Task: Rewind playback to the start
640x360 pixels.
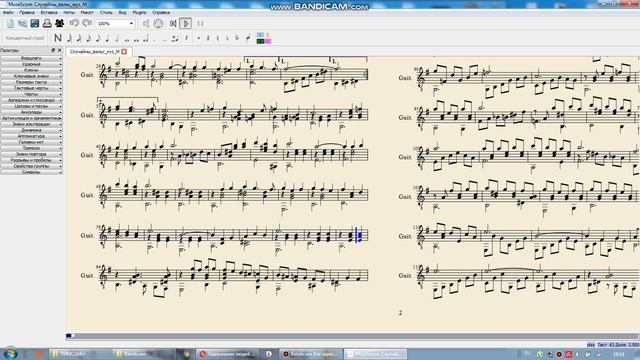Action: point(173,24)
